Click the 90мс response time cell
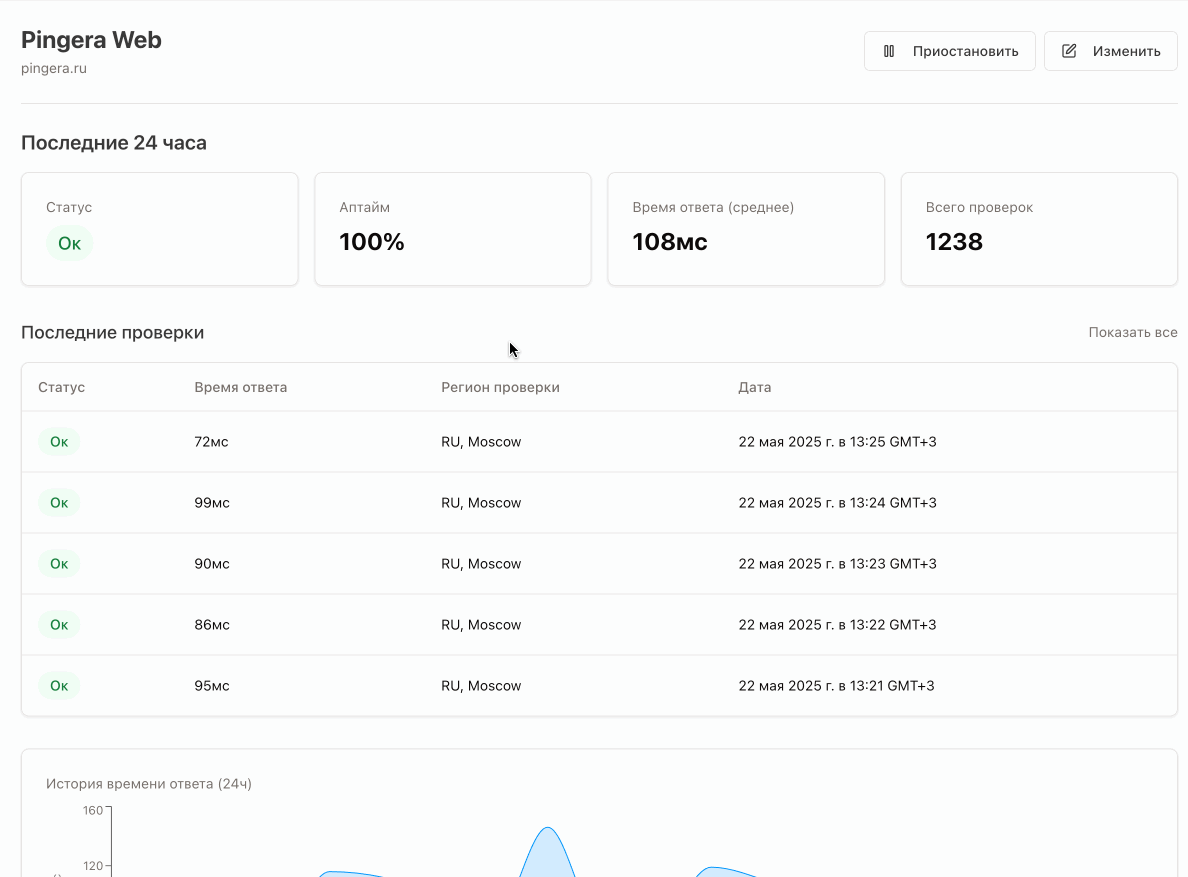The height and width of the screenshot is (877, 1188). [x=211, y=563]
